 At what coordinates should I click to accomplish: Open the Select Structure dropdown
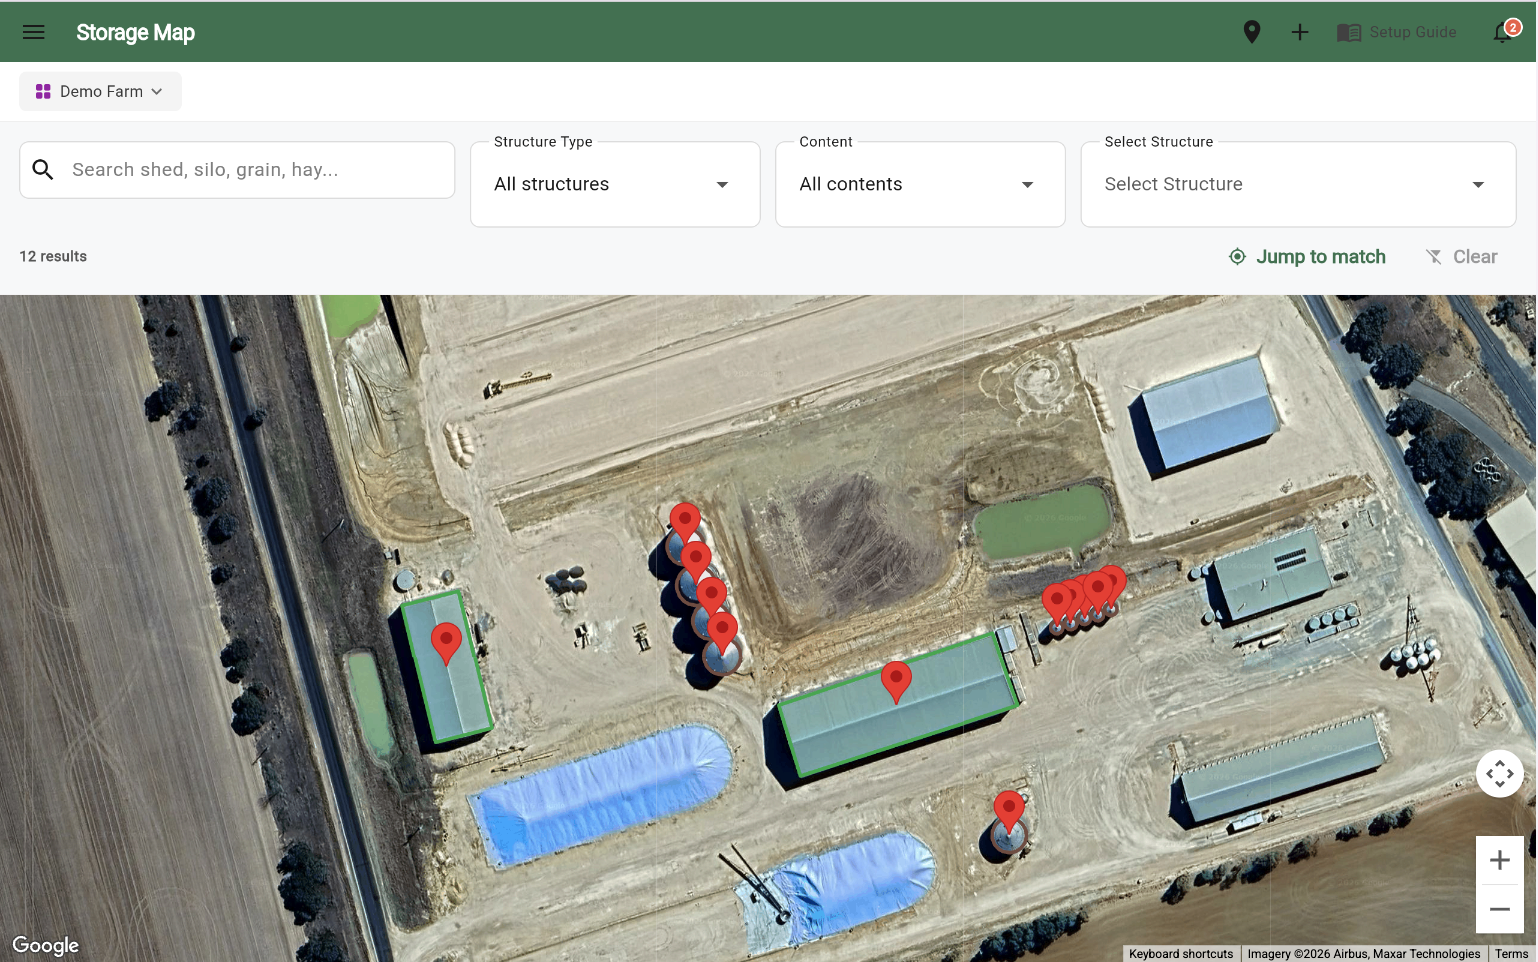(x=1298, y=184)
